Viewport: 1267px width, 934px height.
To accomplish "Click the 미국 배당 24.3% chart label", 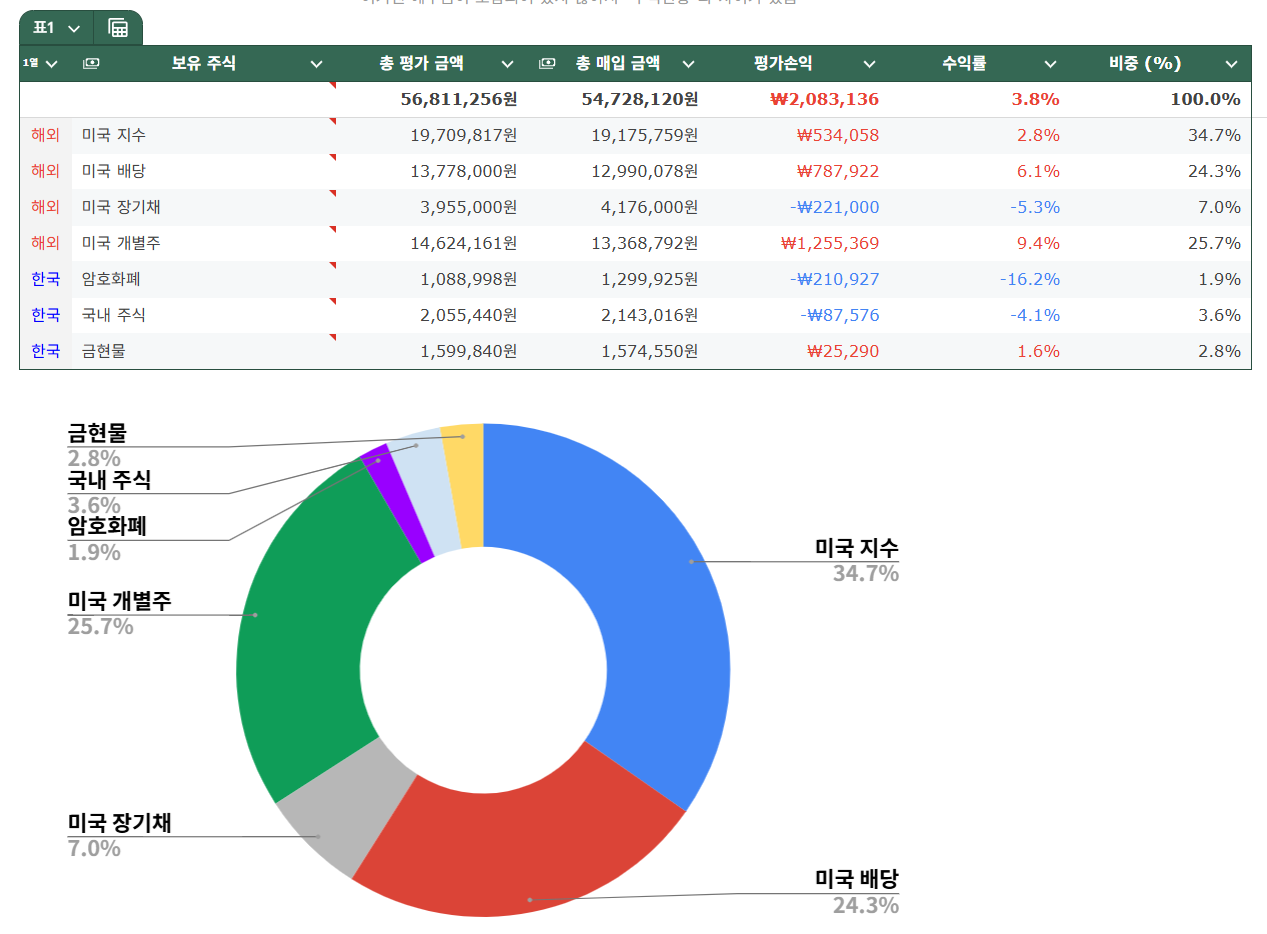I will [857, 892].
